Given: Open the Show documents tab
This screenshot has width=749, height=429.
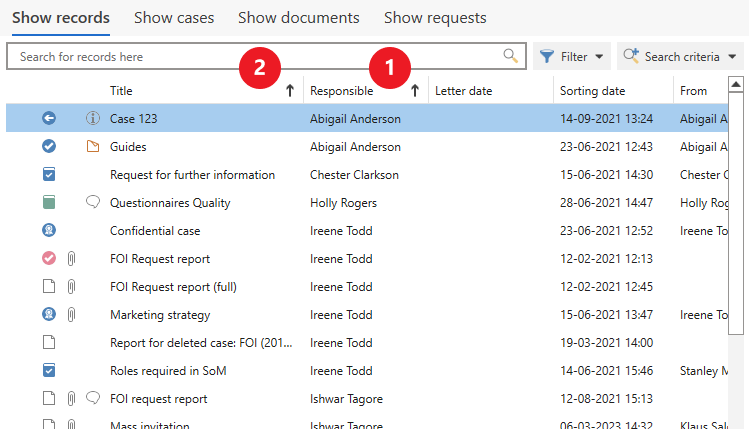Looking at the screenshot, I should [298, 18].
